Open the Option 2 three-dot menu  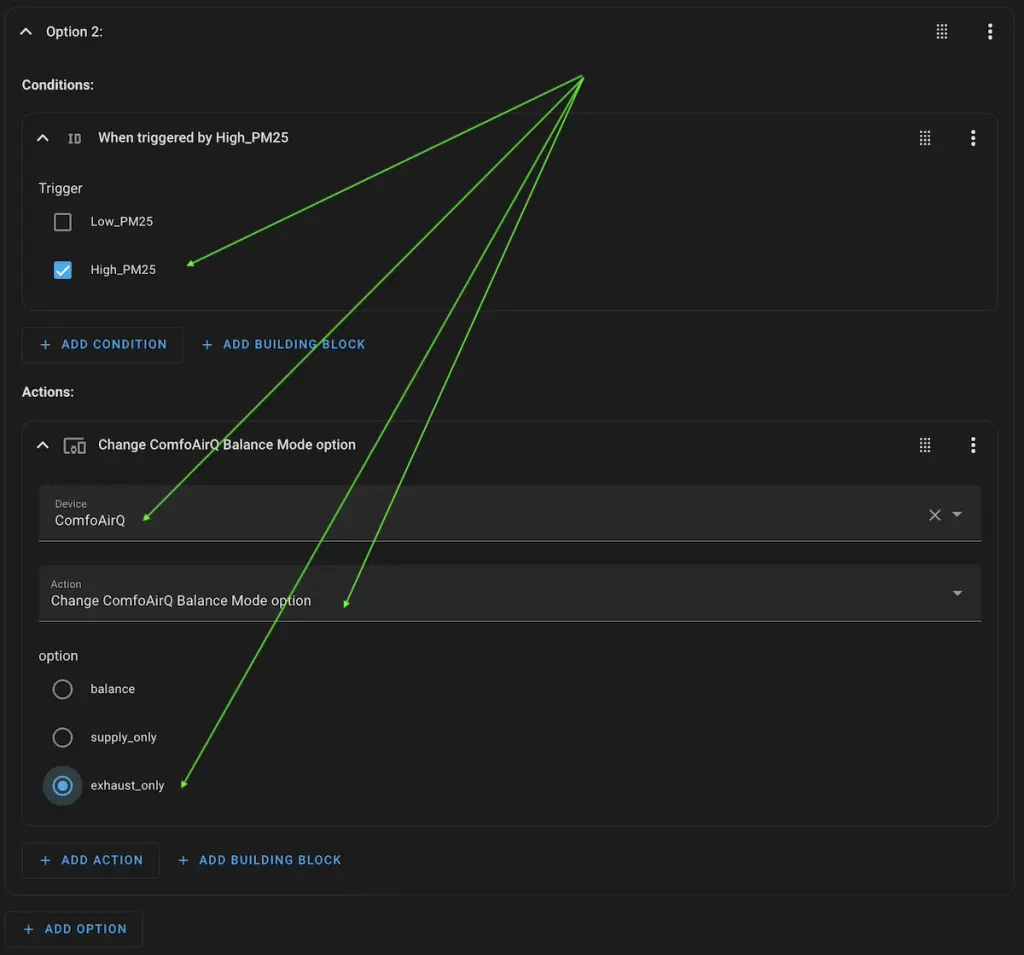[x=989, y=32]
